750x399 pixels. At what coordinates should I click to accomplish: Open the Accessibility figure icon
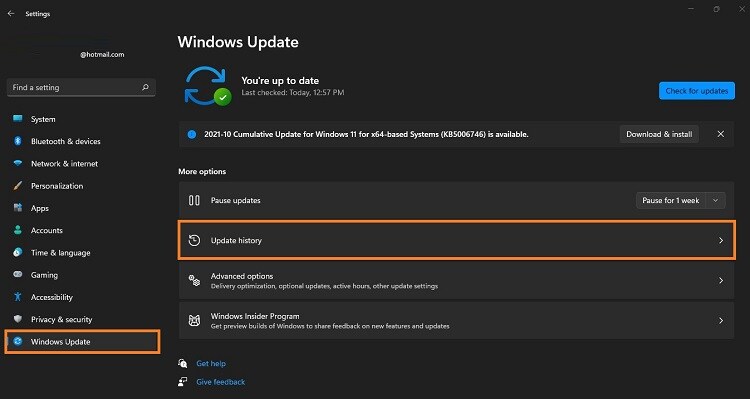(x=18, y=297)
